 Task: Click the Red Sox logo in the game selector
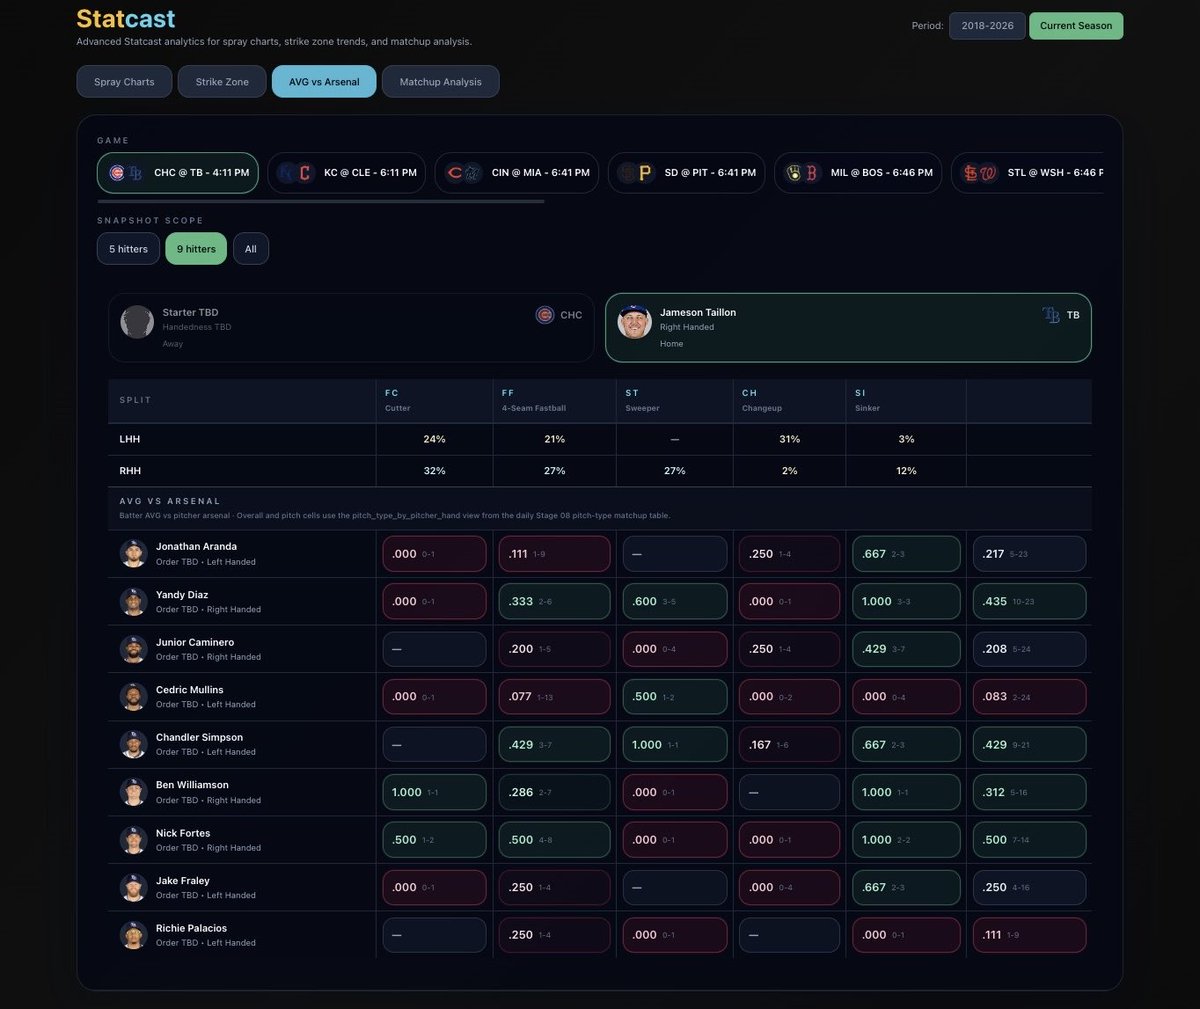coord(812,173)
